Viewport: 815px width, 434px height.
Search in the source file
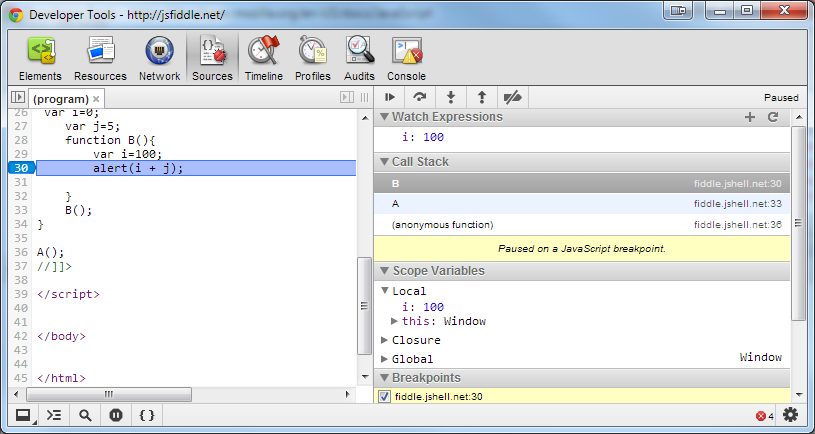pyautogui.click(x=85, y=415)
